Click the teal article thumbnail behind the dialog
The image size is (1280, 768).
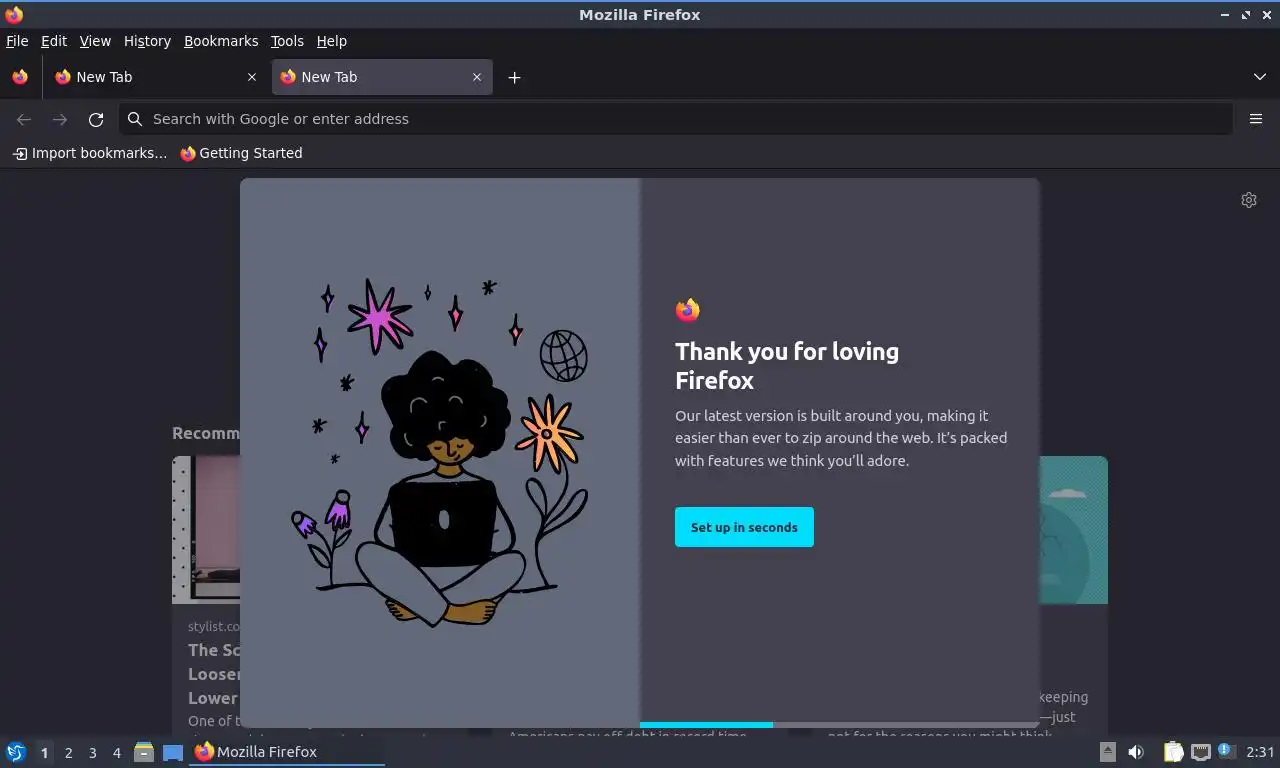(x=1074, y=530)
